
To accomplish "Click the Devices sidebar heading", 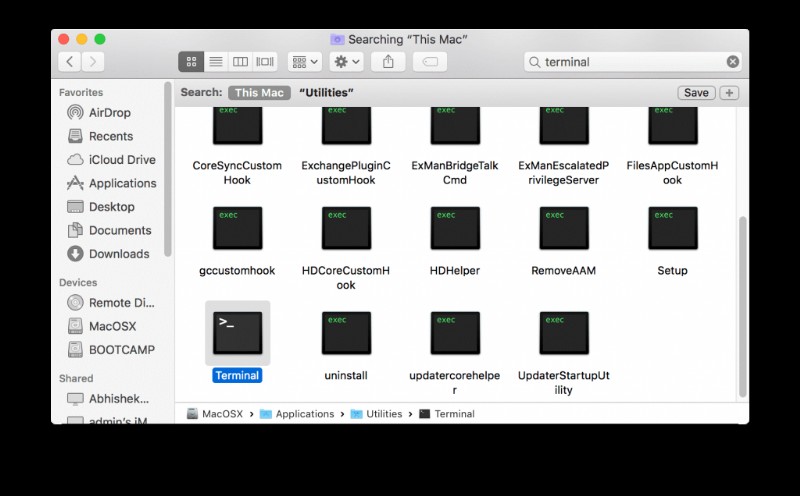I will pos(78,283).
